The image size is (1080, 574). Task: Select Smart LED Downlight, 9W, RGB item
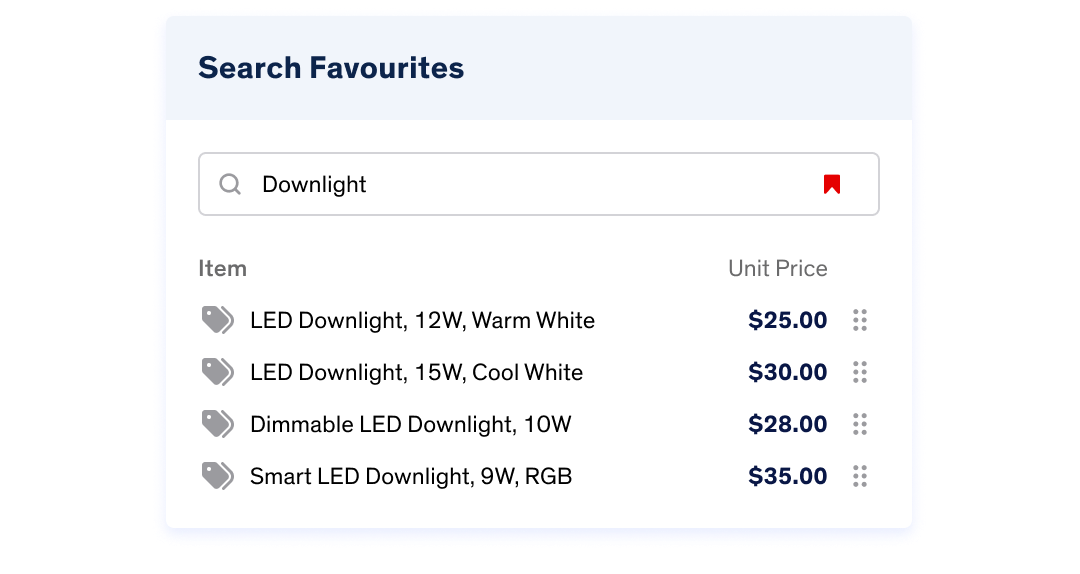tap(411, 477)
